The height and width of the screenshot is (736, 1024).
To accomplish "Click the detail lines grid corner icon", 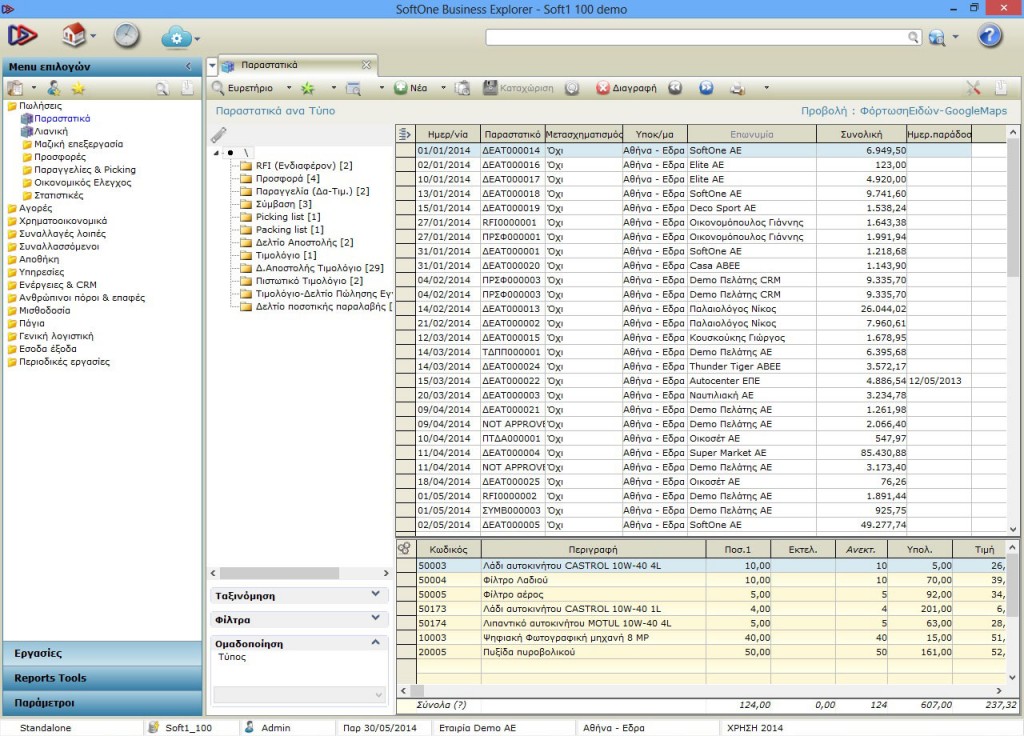I will 405,549.
